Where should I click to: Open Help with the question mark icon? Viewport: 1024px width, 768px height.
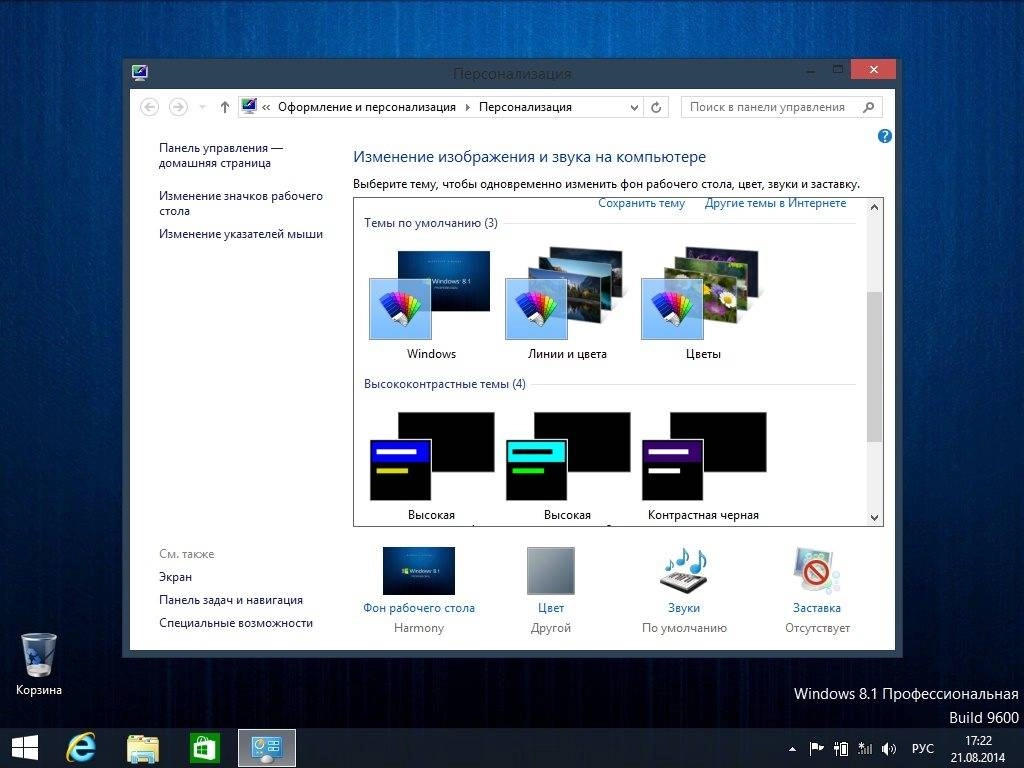coord(884,136)
